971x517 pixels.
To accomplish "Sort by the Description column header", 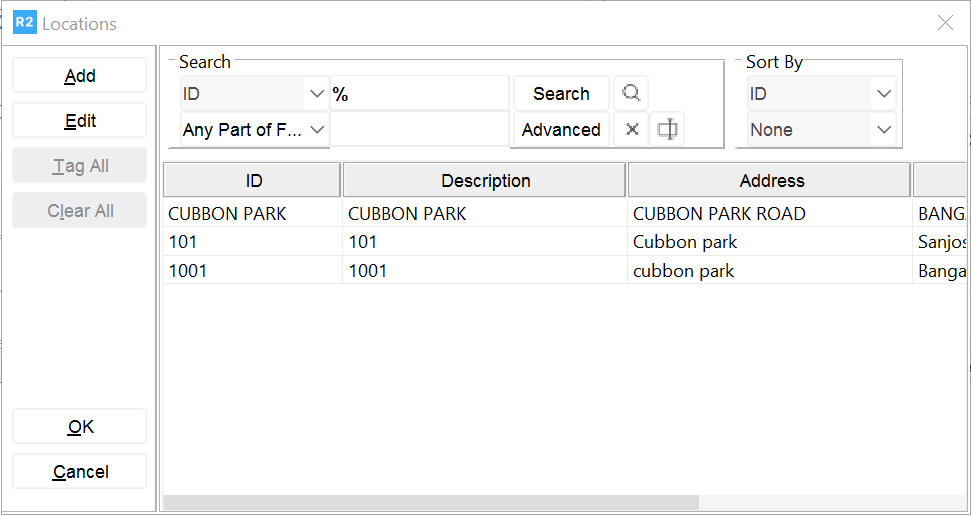I will tap(485, 181).
